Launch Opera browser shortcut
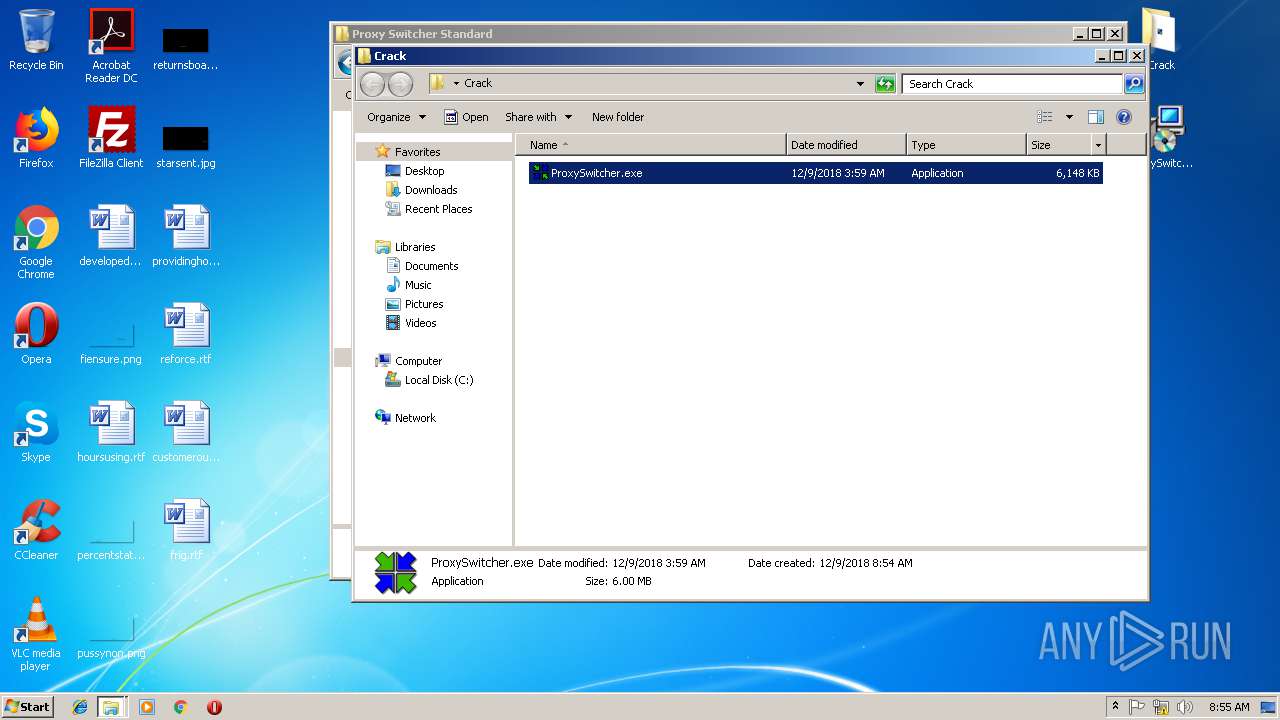 click(36, 334)
